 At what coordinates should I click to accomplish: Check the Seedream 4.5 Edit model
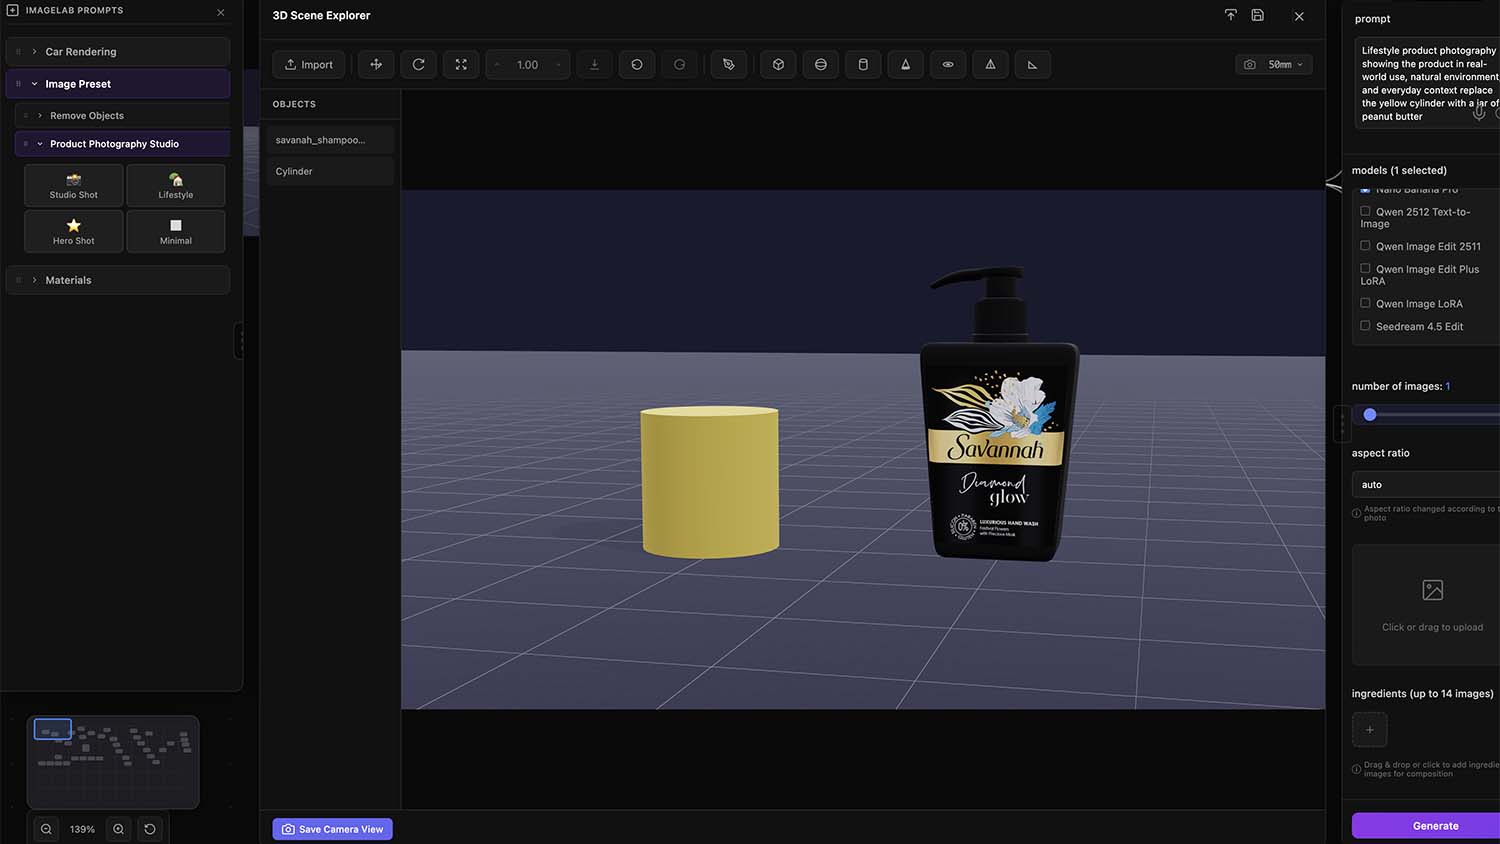tap(1365, 325)
